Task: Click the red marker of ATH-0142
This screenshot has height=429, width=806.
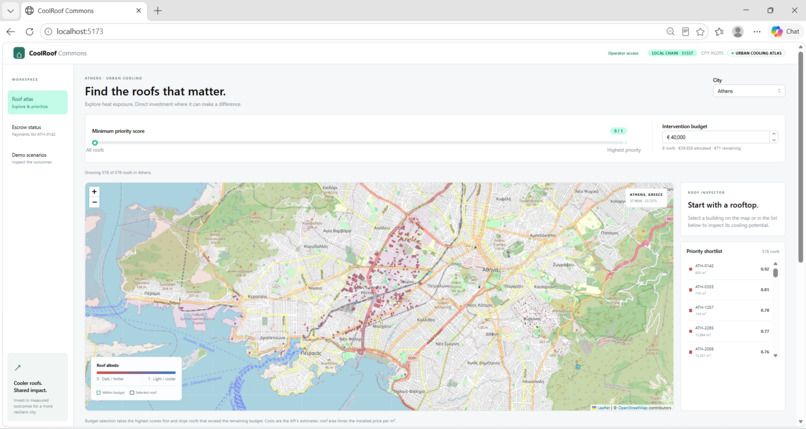Action: tap(690, 269)
